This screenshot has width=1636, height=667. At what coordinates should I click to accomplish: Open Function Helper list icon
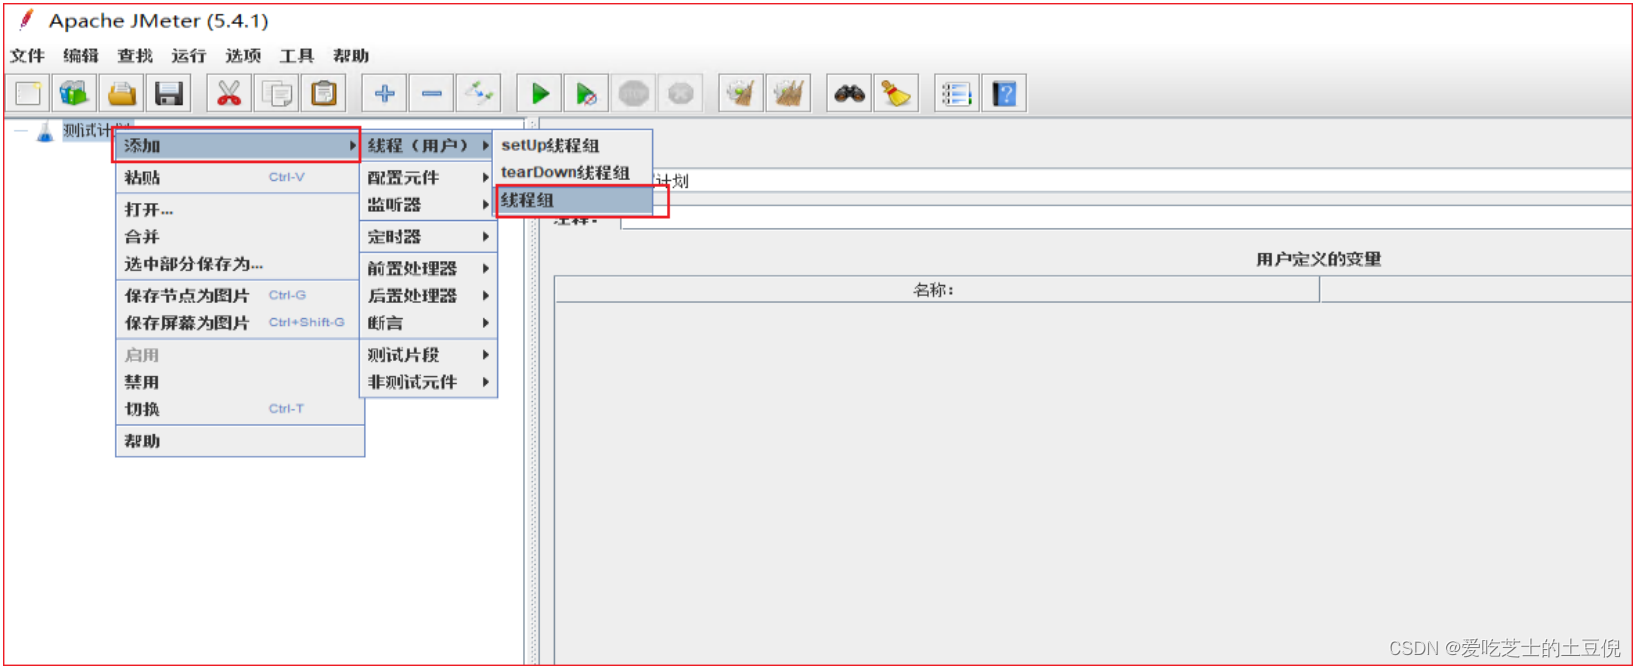(x=956, y=94)
